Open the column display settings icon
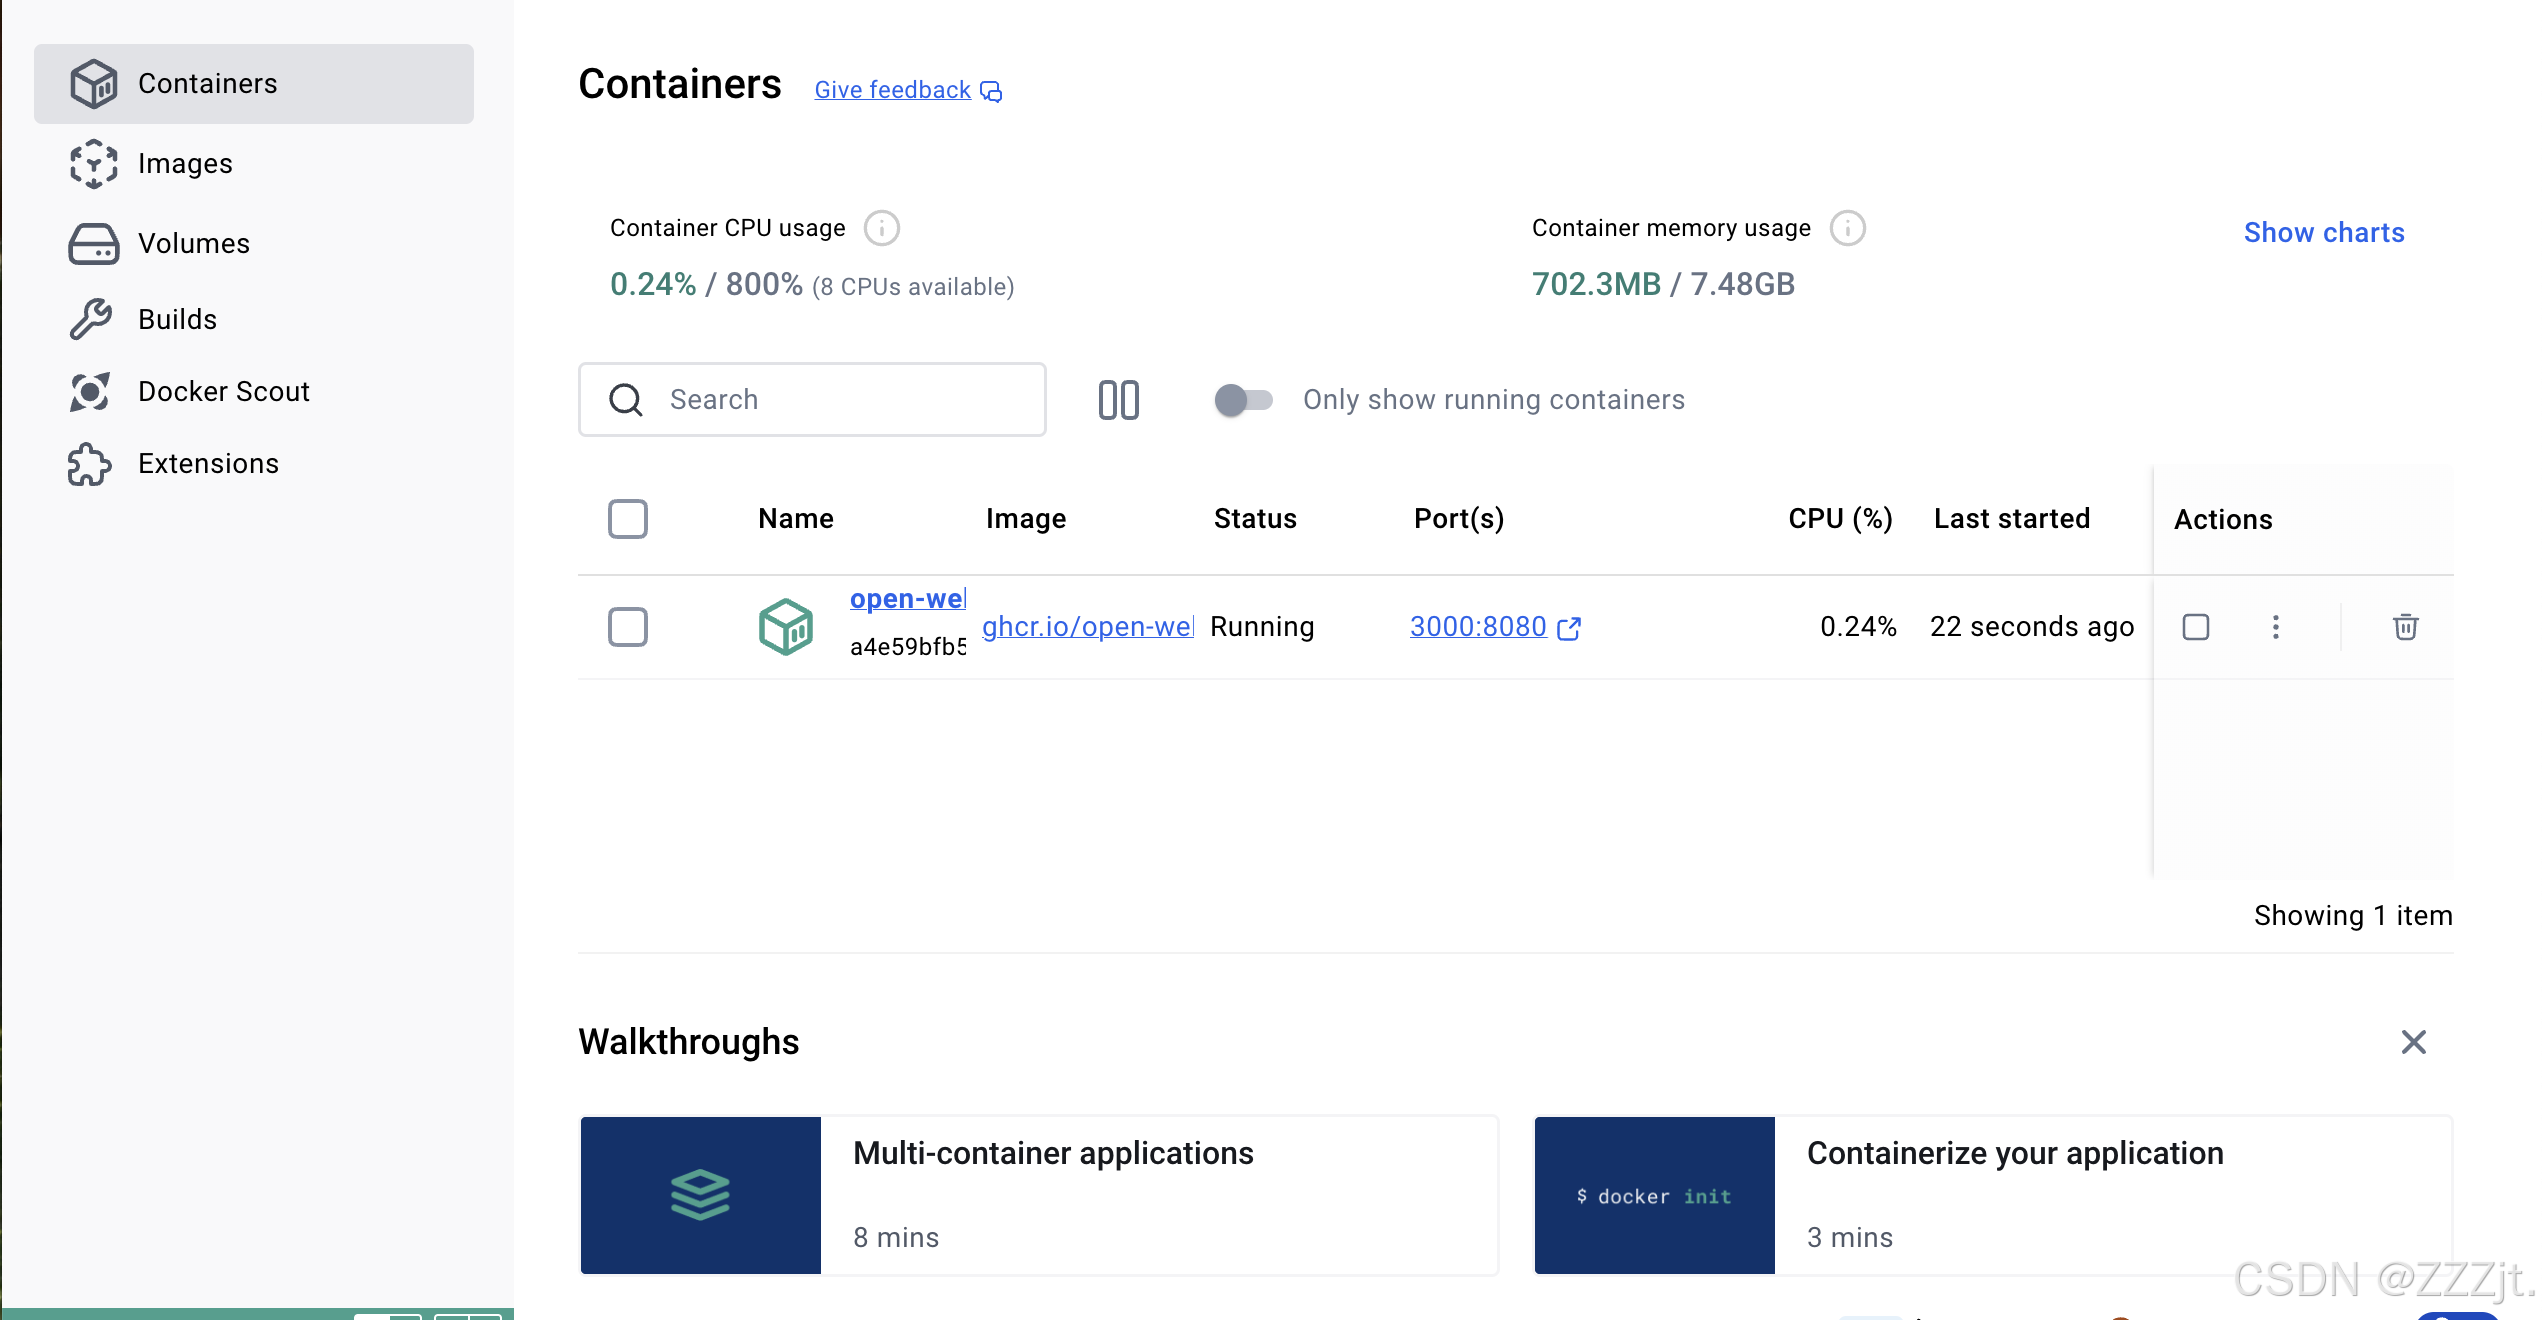This screenshot has width=2542, height=1320. (x=1118, y=400)
